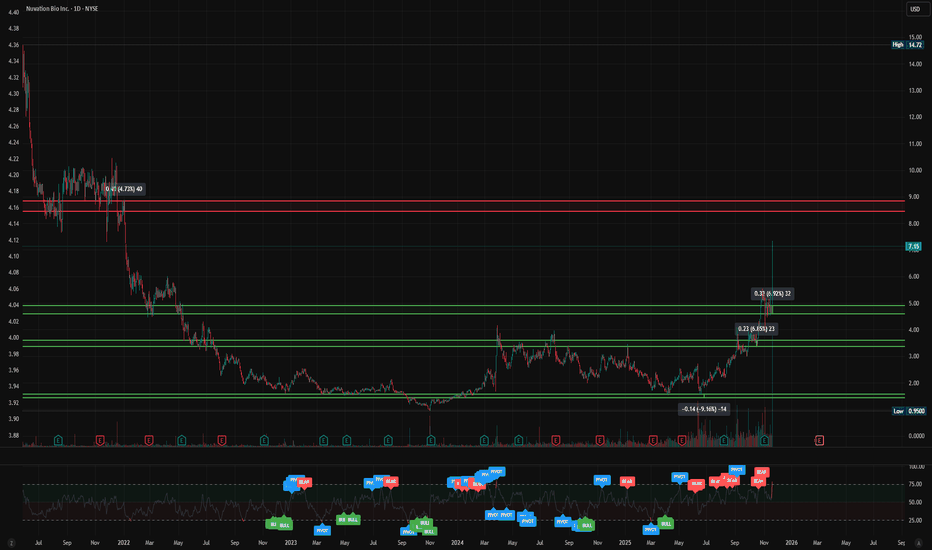Click the 2024 label on time axis

(457, 542)
